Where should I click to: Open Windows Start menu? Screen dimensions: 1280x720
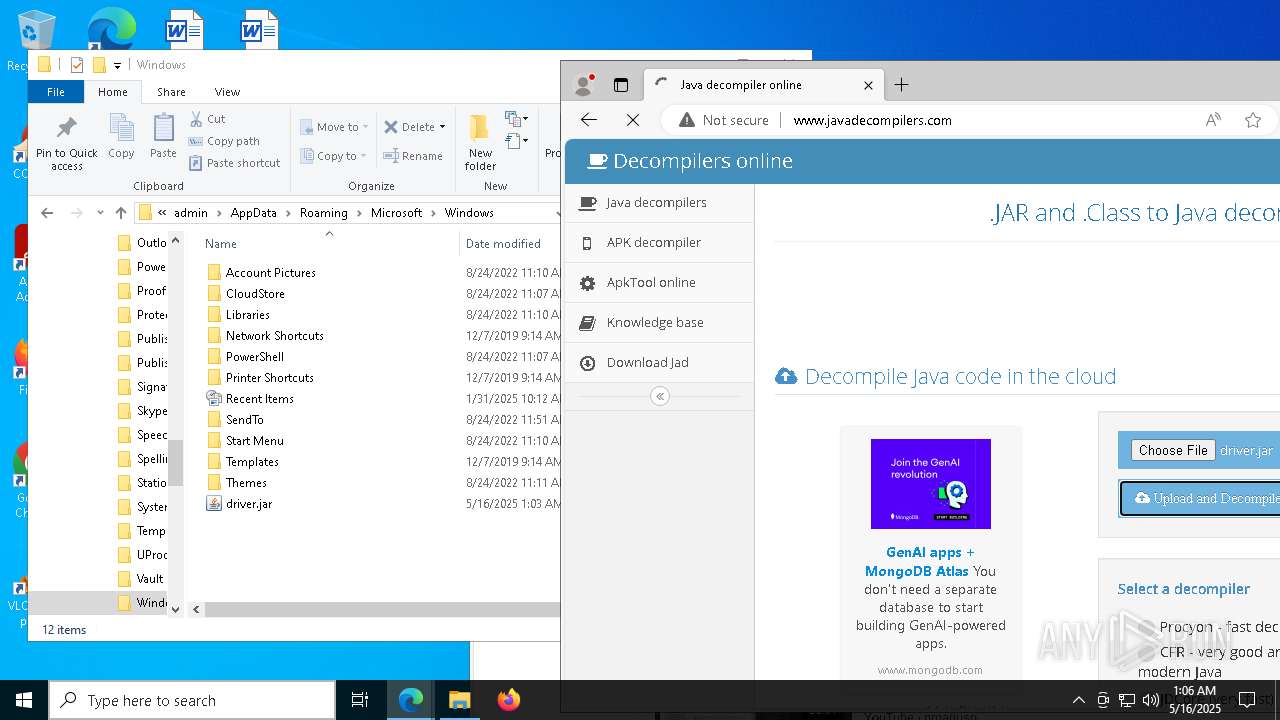(24, 700)
